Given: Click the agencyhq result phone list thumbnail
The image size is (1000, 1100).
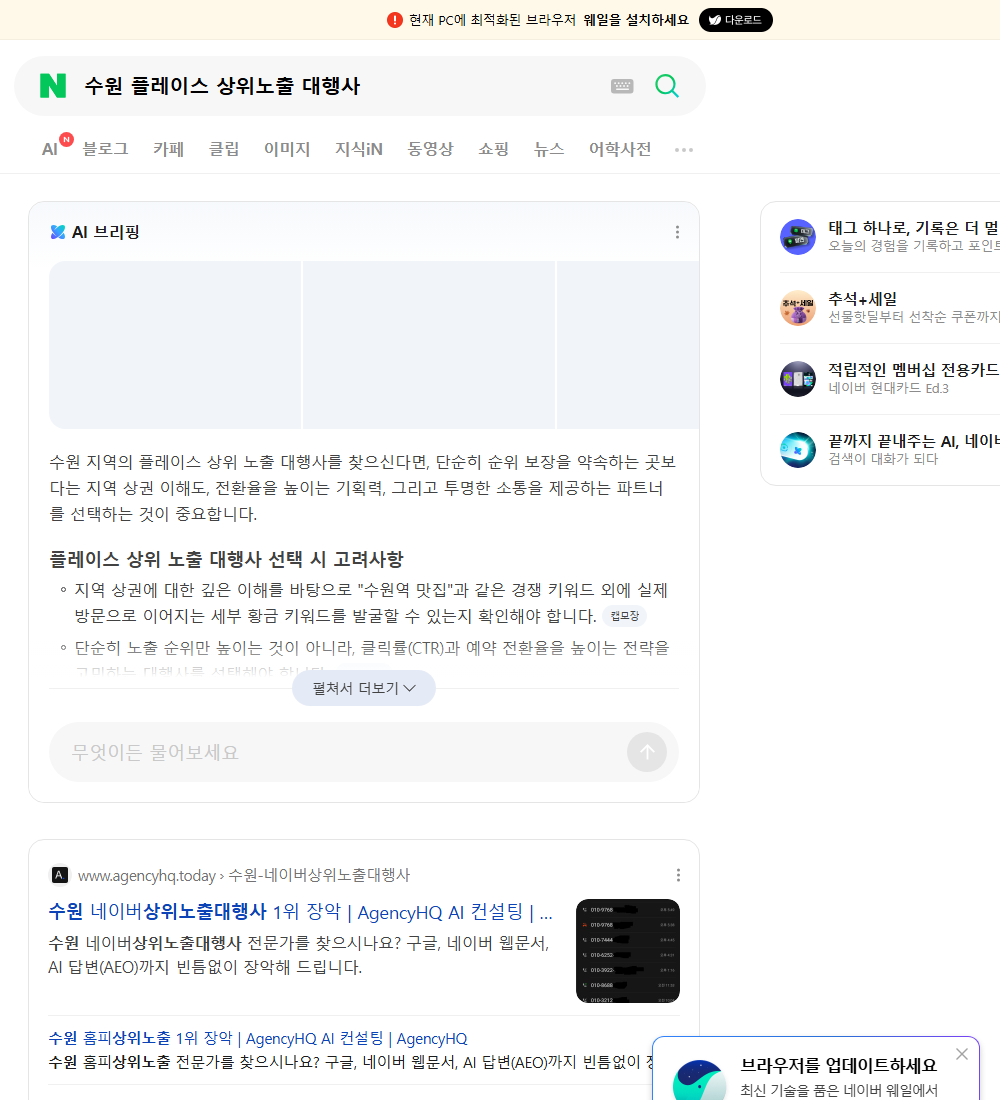Looking at the screenshot, I should point(628,951).
